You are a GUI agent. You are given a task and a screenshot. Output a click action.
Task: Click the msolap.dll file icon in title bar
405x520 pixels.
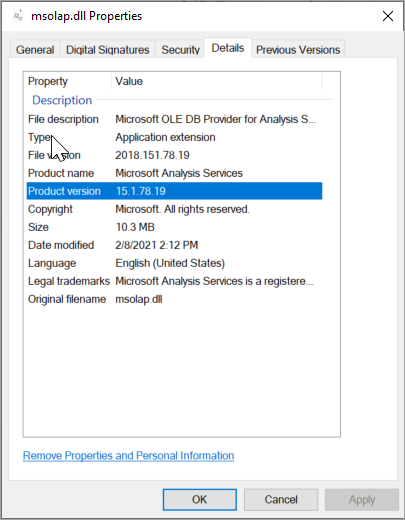point(18,15)
